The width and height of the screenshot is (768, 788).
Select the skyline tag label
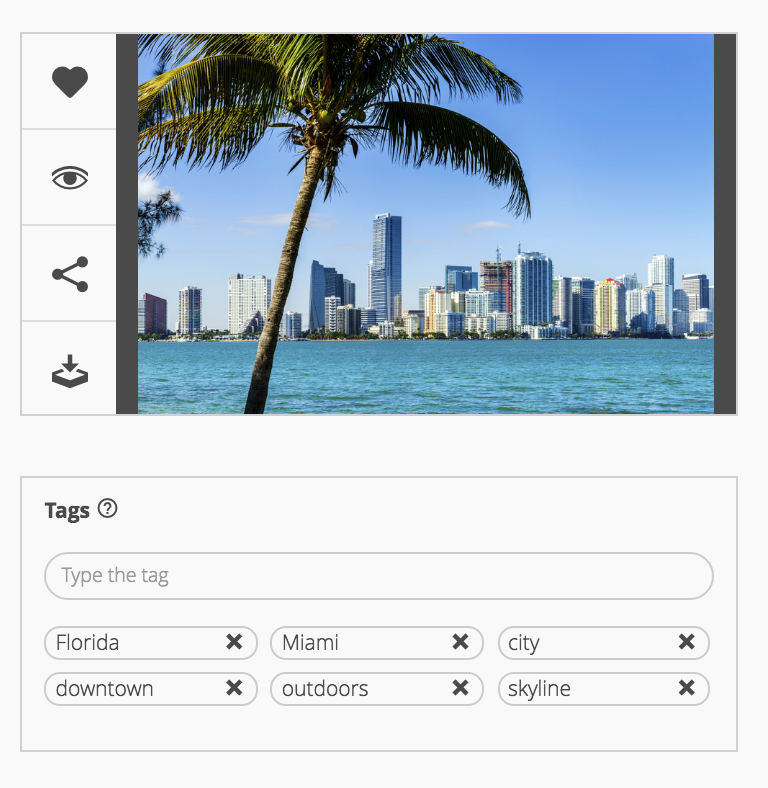(539, 690)
